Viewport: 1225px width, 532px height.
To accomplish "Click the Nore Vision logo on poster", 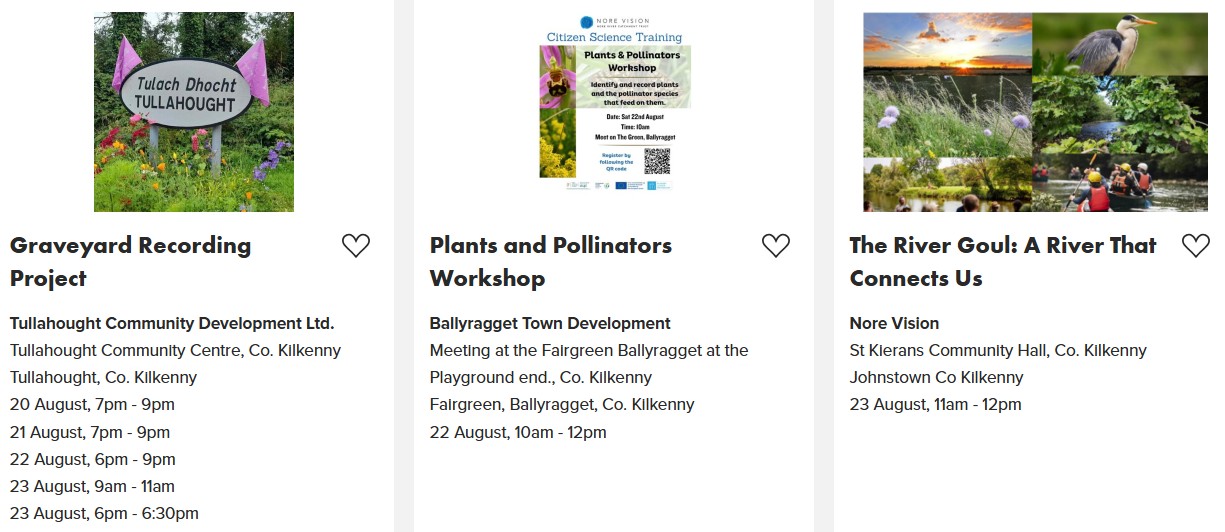I will tap(614, 21).
